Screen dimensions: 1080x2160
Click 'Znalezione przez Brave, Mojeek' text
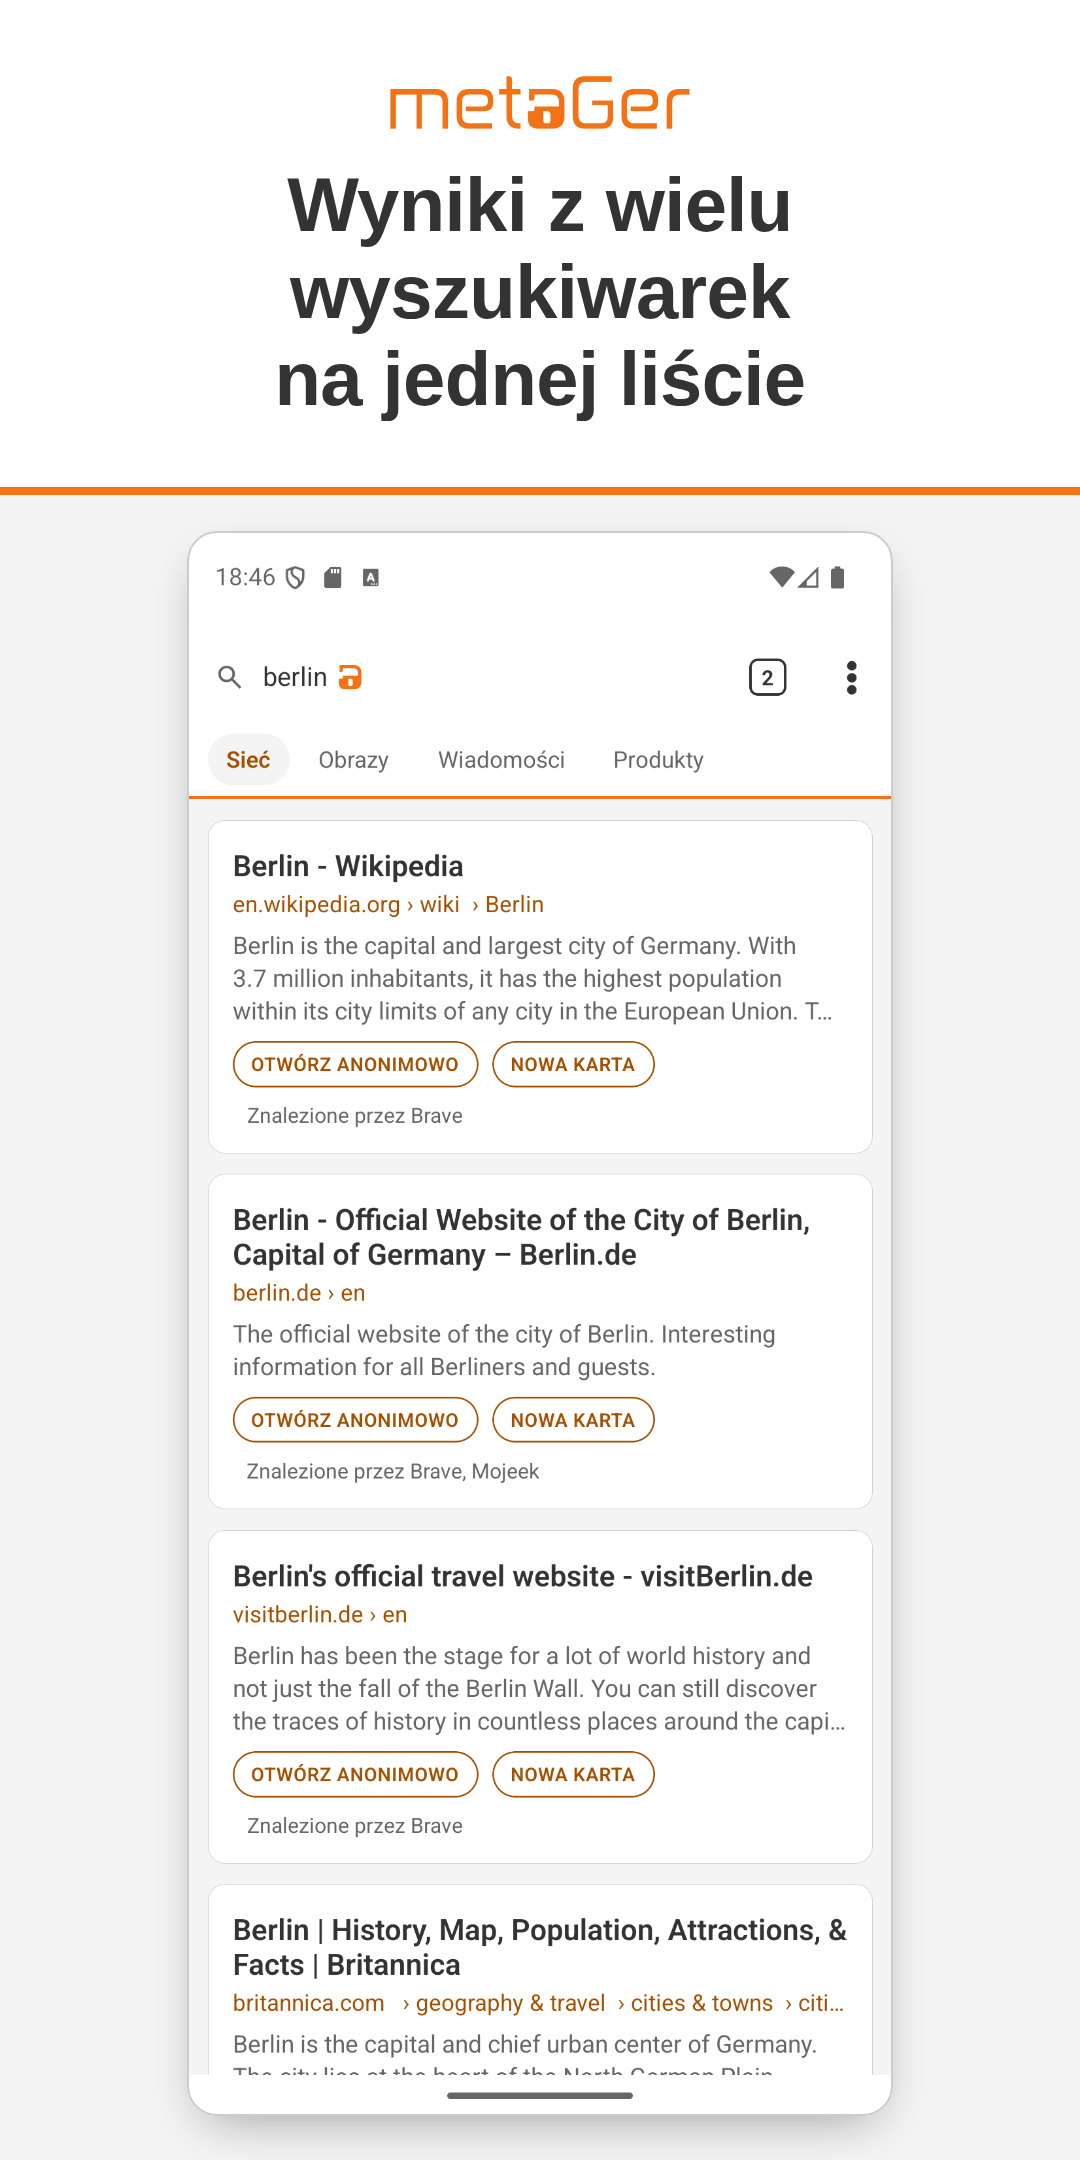(x=393, y=1471)
